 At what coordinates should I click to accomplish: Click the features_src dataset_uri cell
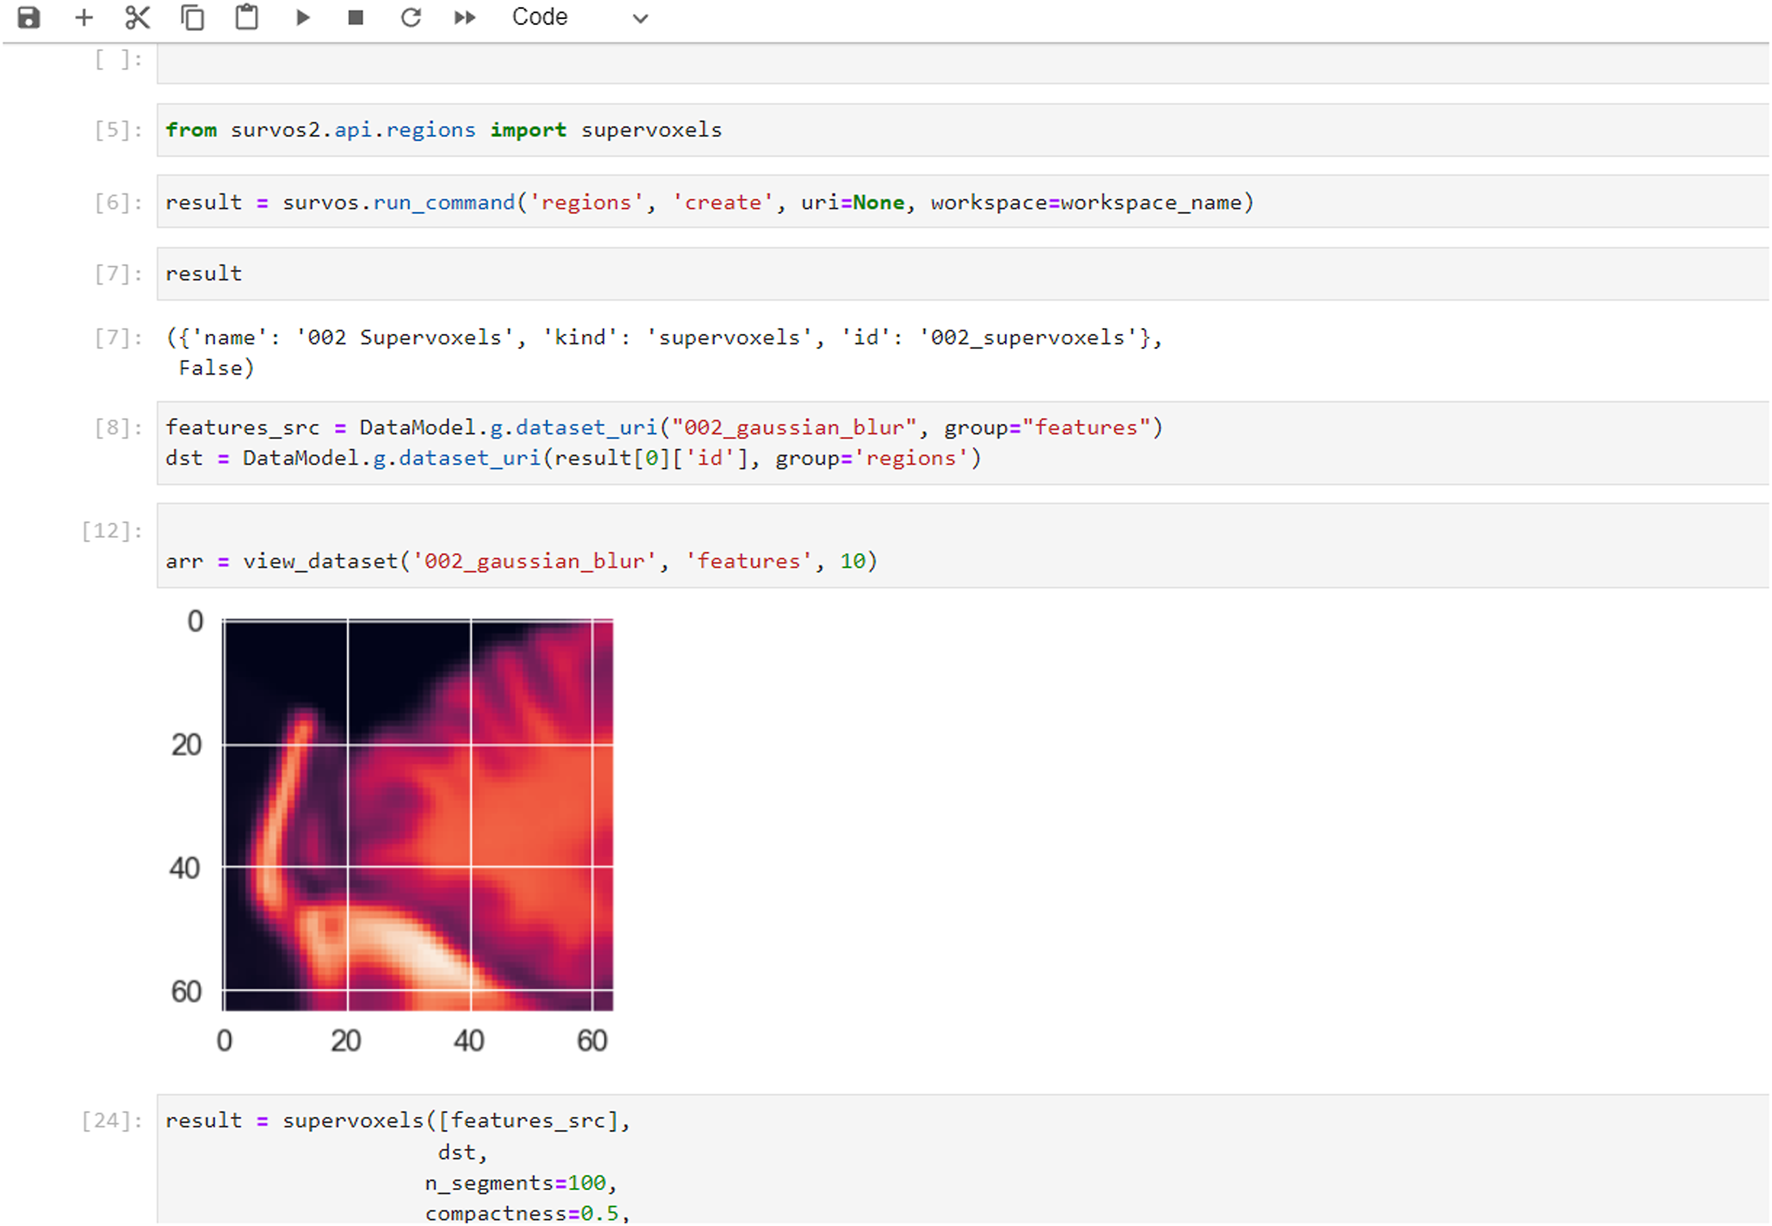(960, 443)
